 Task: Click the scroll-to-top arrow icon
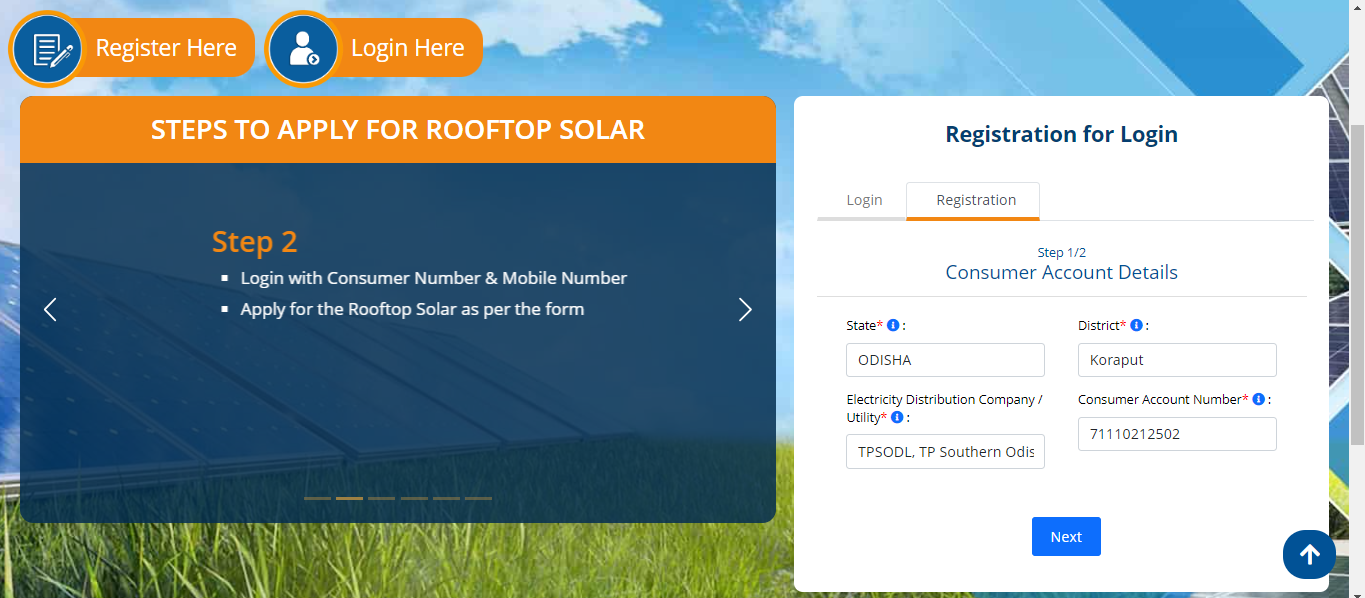coord(1309,554)
